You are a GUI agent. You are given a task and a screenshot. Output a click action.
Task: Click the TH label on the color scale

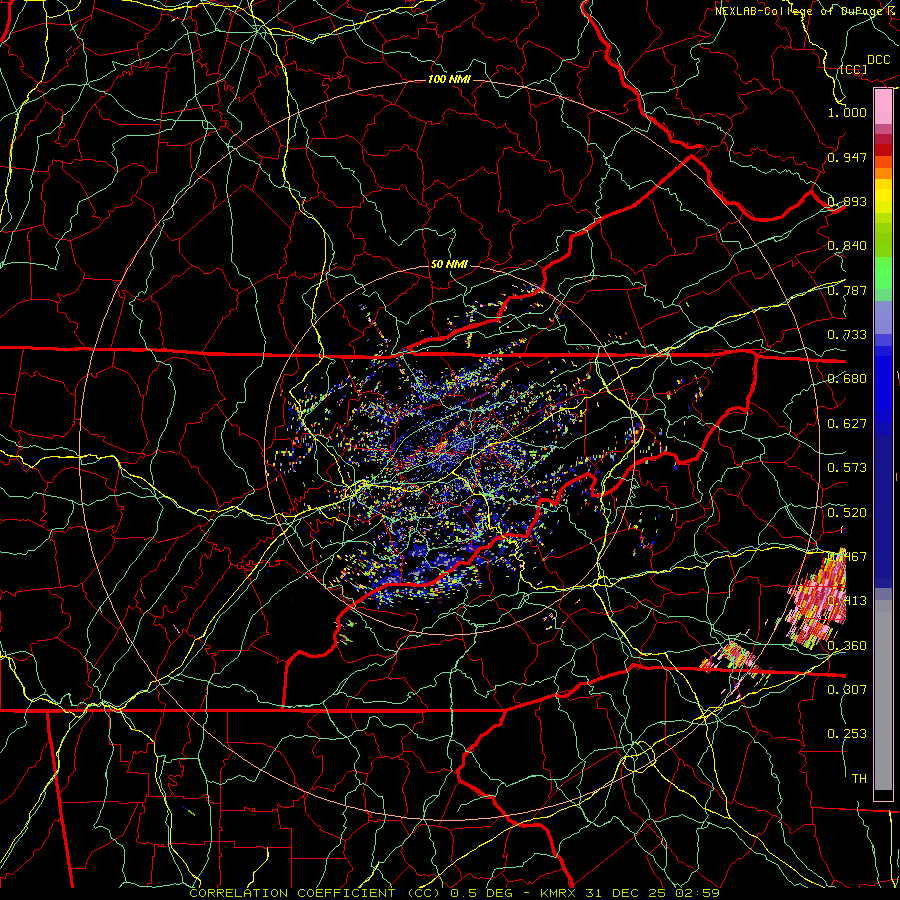tap(859, 779)
